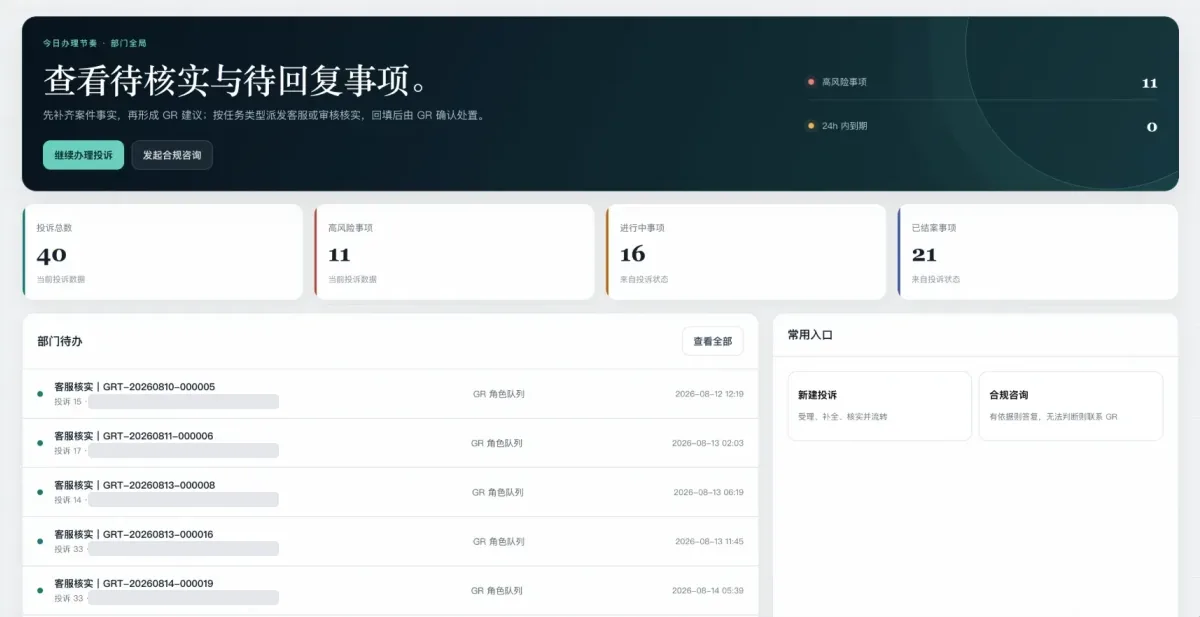This screenshot has height=617, width=1200.
Task: Click the green status dot beside GRT-20260811-000006
Action: [40, 443]
